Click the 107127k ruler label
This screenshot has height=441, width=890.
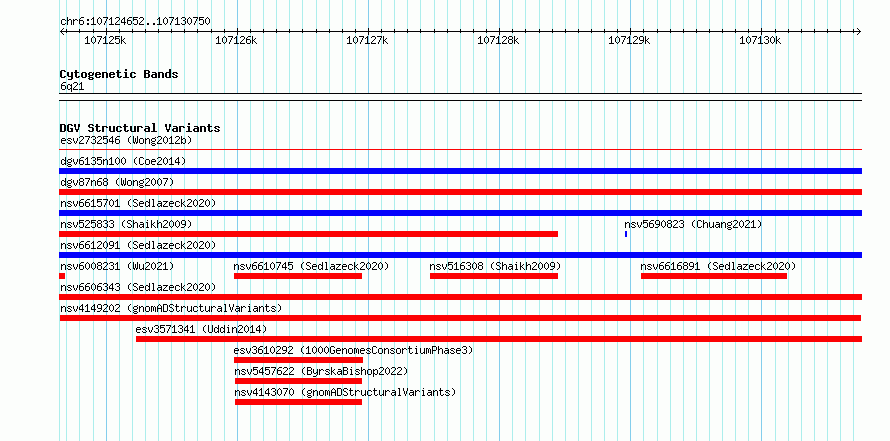367,40
